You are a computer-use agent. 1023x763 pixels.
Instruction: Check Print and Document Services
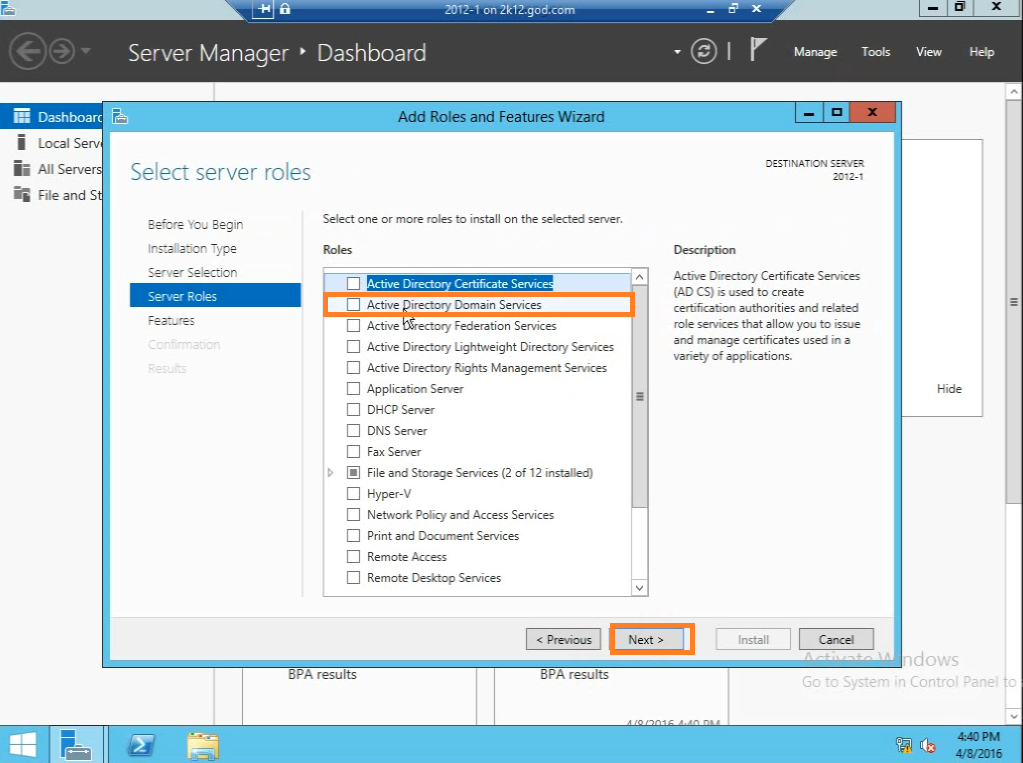click(x=354, y=536)
